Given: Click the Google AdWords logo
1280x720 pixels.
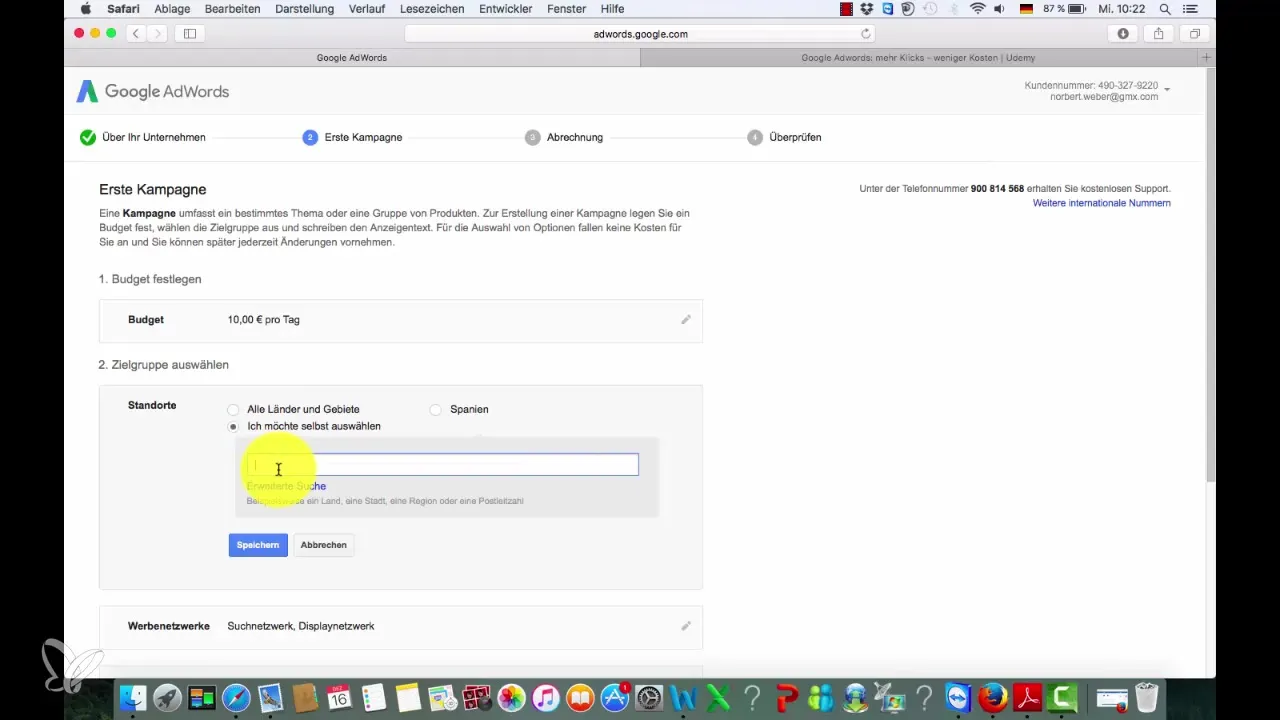Looking at the screenshot, I should coord(153,92).
